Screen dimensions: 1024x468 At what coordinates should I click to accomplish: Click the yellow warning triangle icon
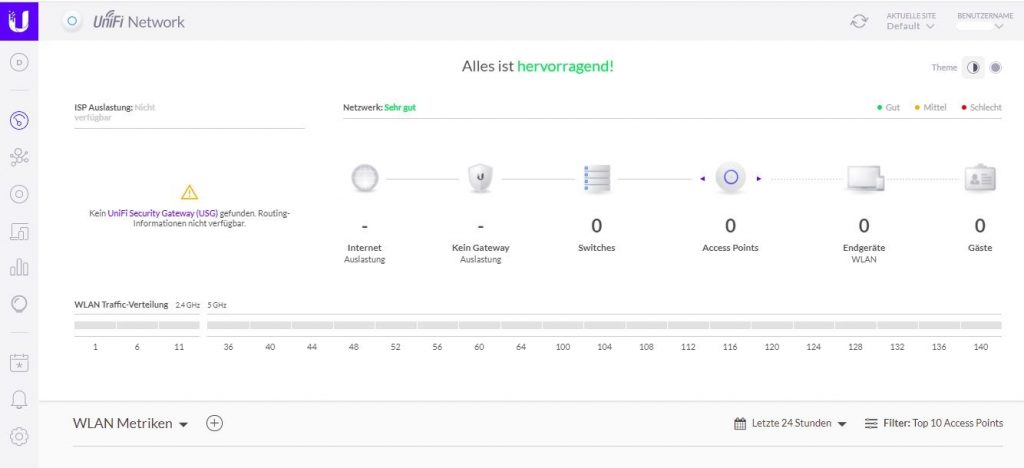tap(189, 192)
